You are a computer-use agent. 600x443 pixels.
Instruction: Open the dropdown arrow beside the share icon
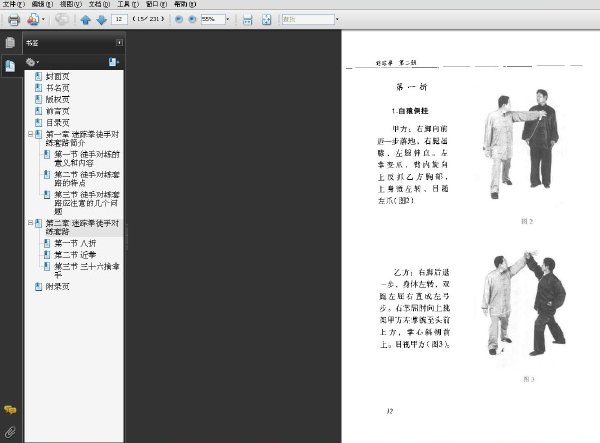pyautogui.click(x=43, y=19)
